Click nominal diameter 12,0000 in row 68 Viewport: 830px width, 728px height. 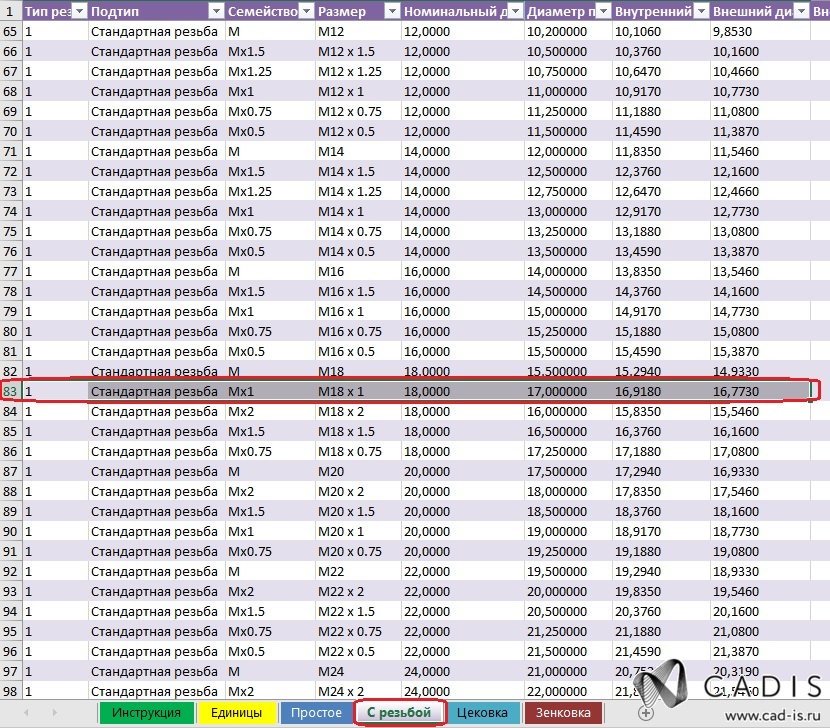[463, 92]
